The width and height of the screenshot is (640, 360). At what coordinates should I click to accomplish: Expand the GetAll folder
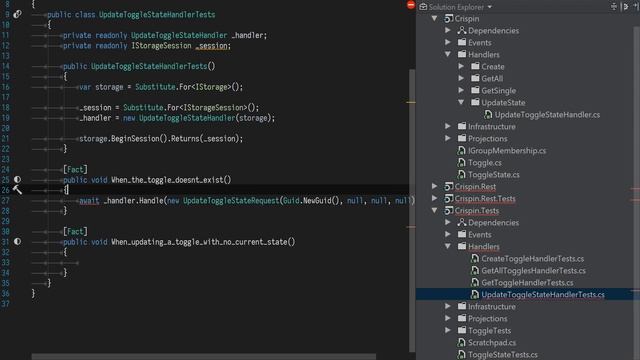coord(461,78)
